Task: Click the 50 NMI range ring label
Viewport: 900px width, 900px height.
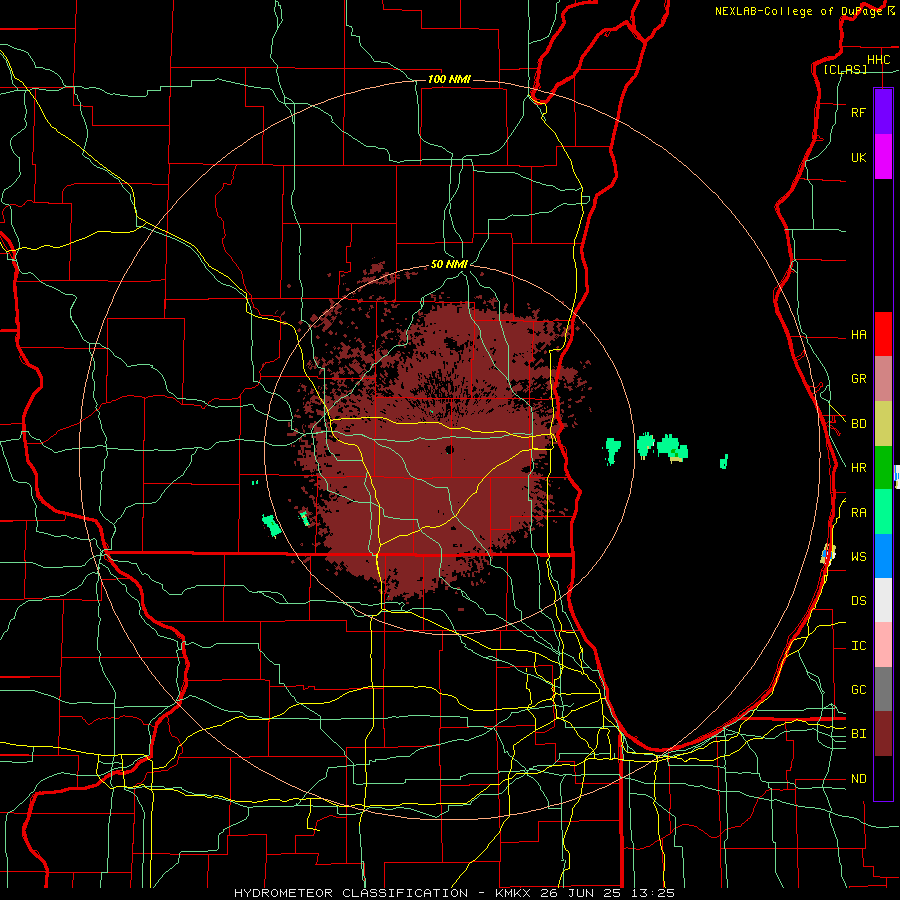Action: pos(449,264)
